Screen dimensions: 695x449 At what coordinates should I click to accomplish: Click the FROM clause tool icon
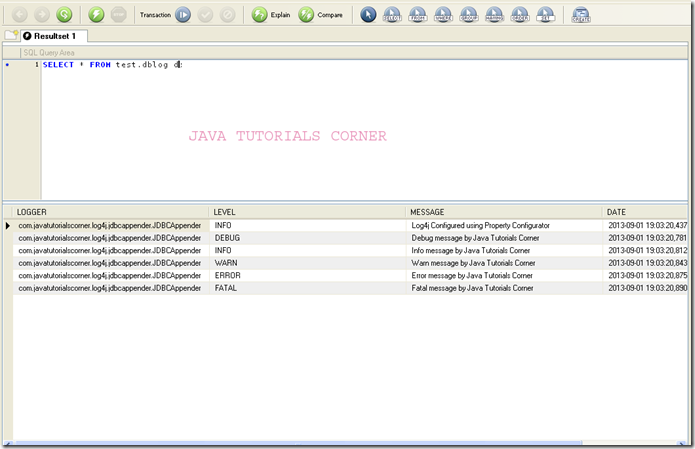click(x=418, y=15)
